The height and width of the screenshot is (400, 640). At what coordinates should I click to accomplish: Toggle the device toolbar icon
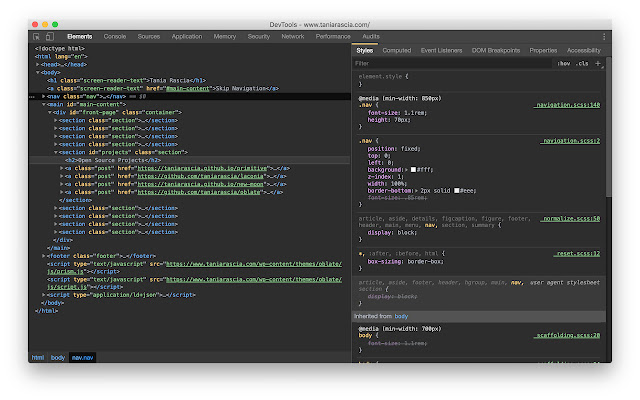[49, 36]
